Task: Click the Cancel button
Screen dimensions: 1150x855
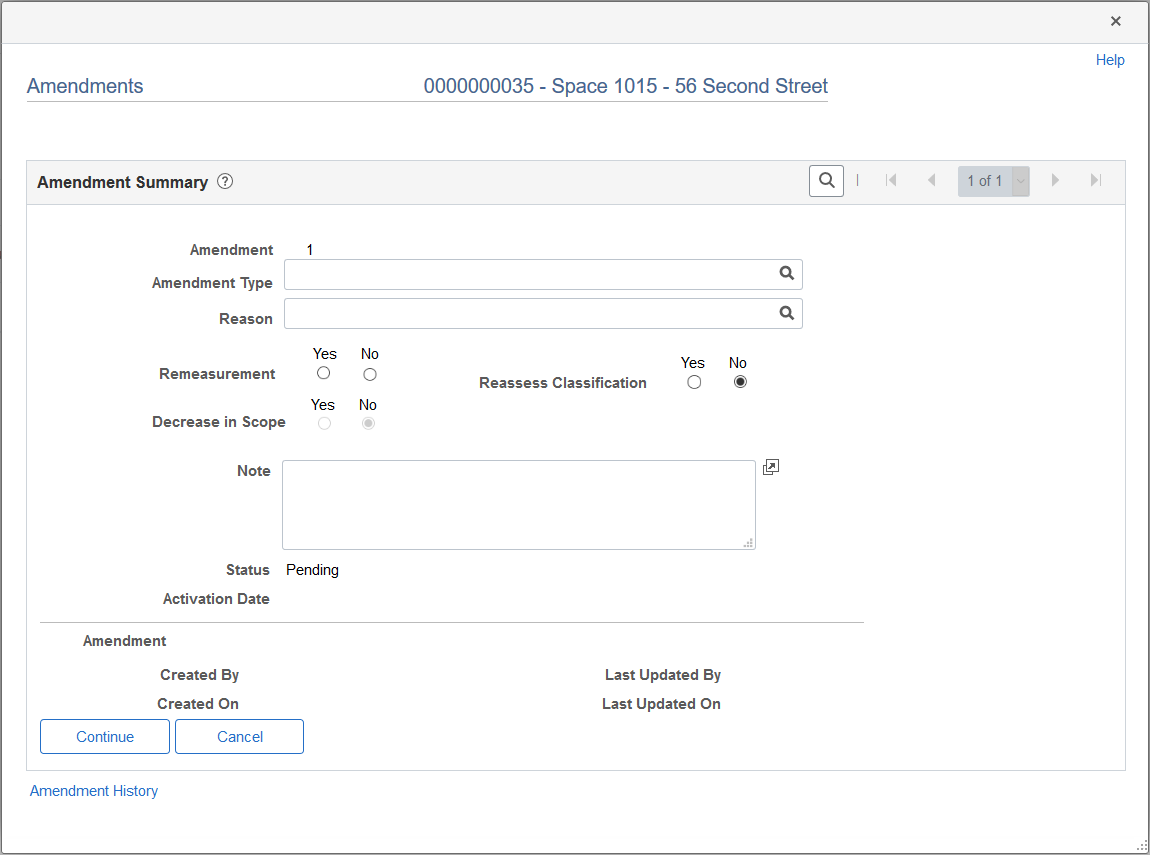Action: (239, 736)
